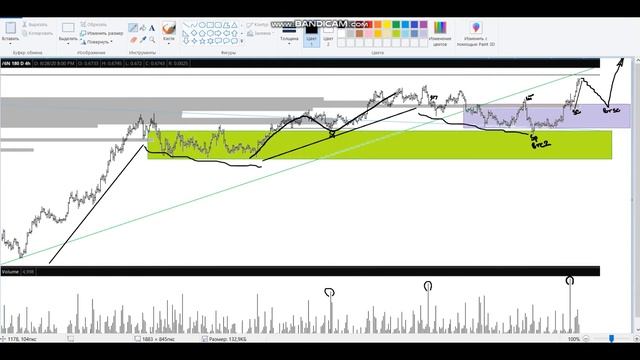The height and width of the screenshot is (360, 640).
Task: Select the Eraser tool
Action: pos(133,40)
